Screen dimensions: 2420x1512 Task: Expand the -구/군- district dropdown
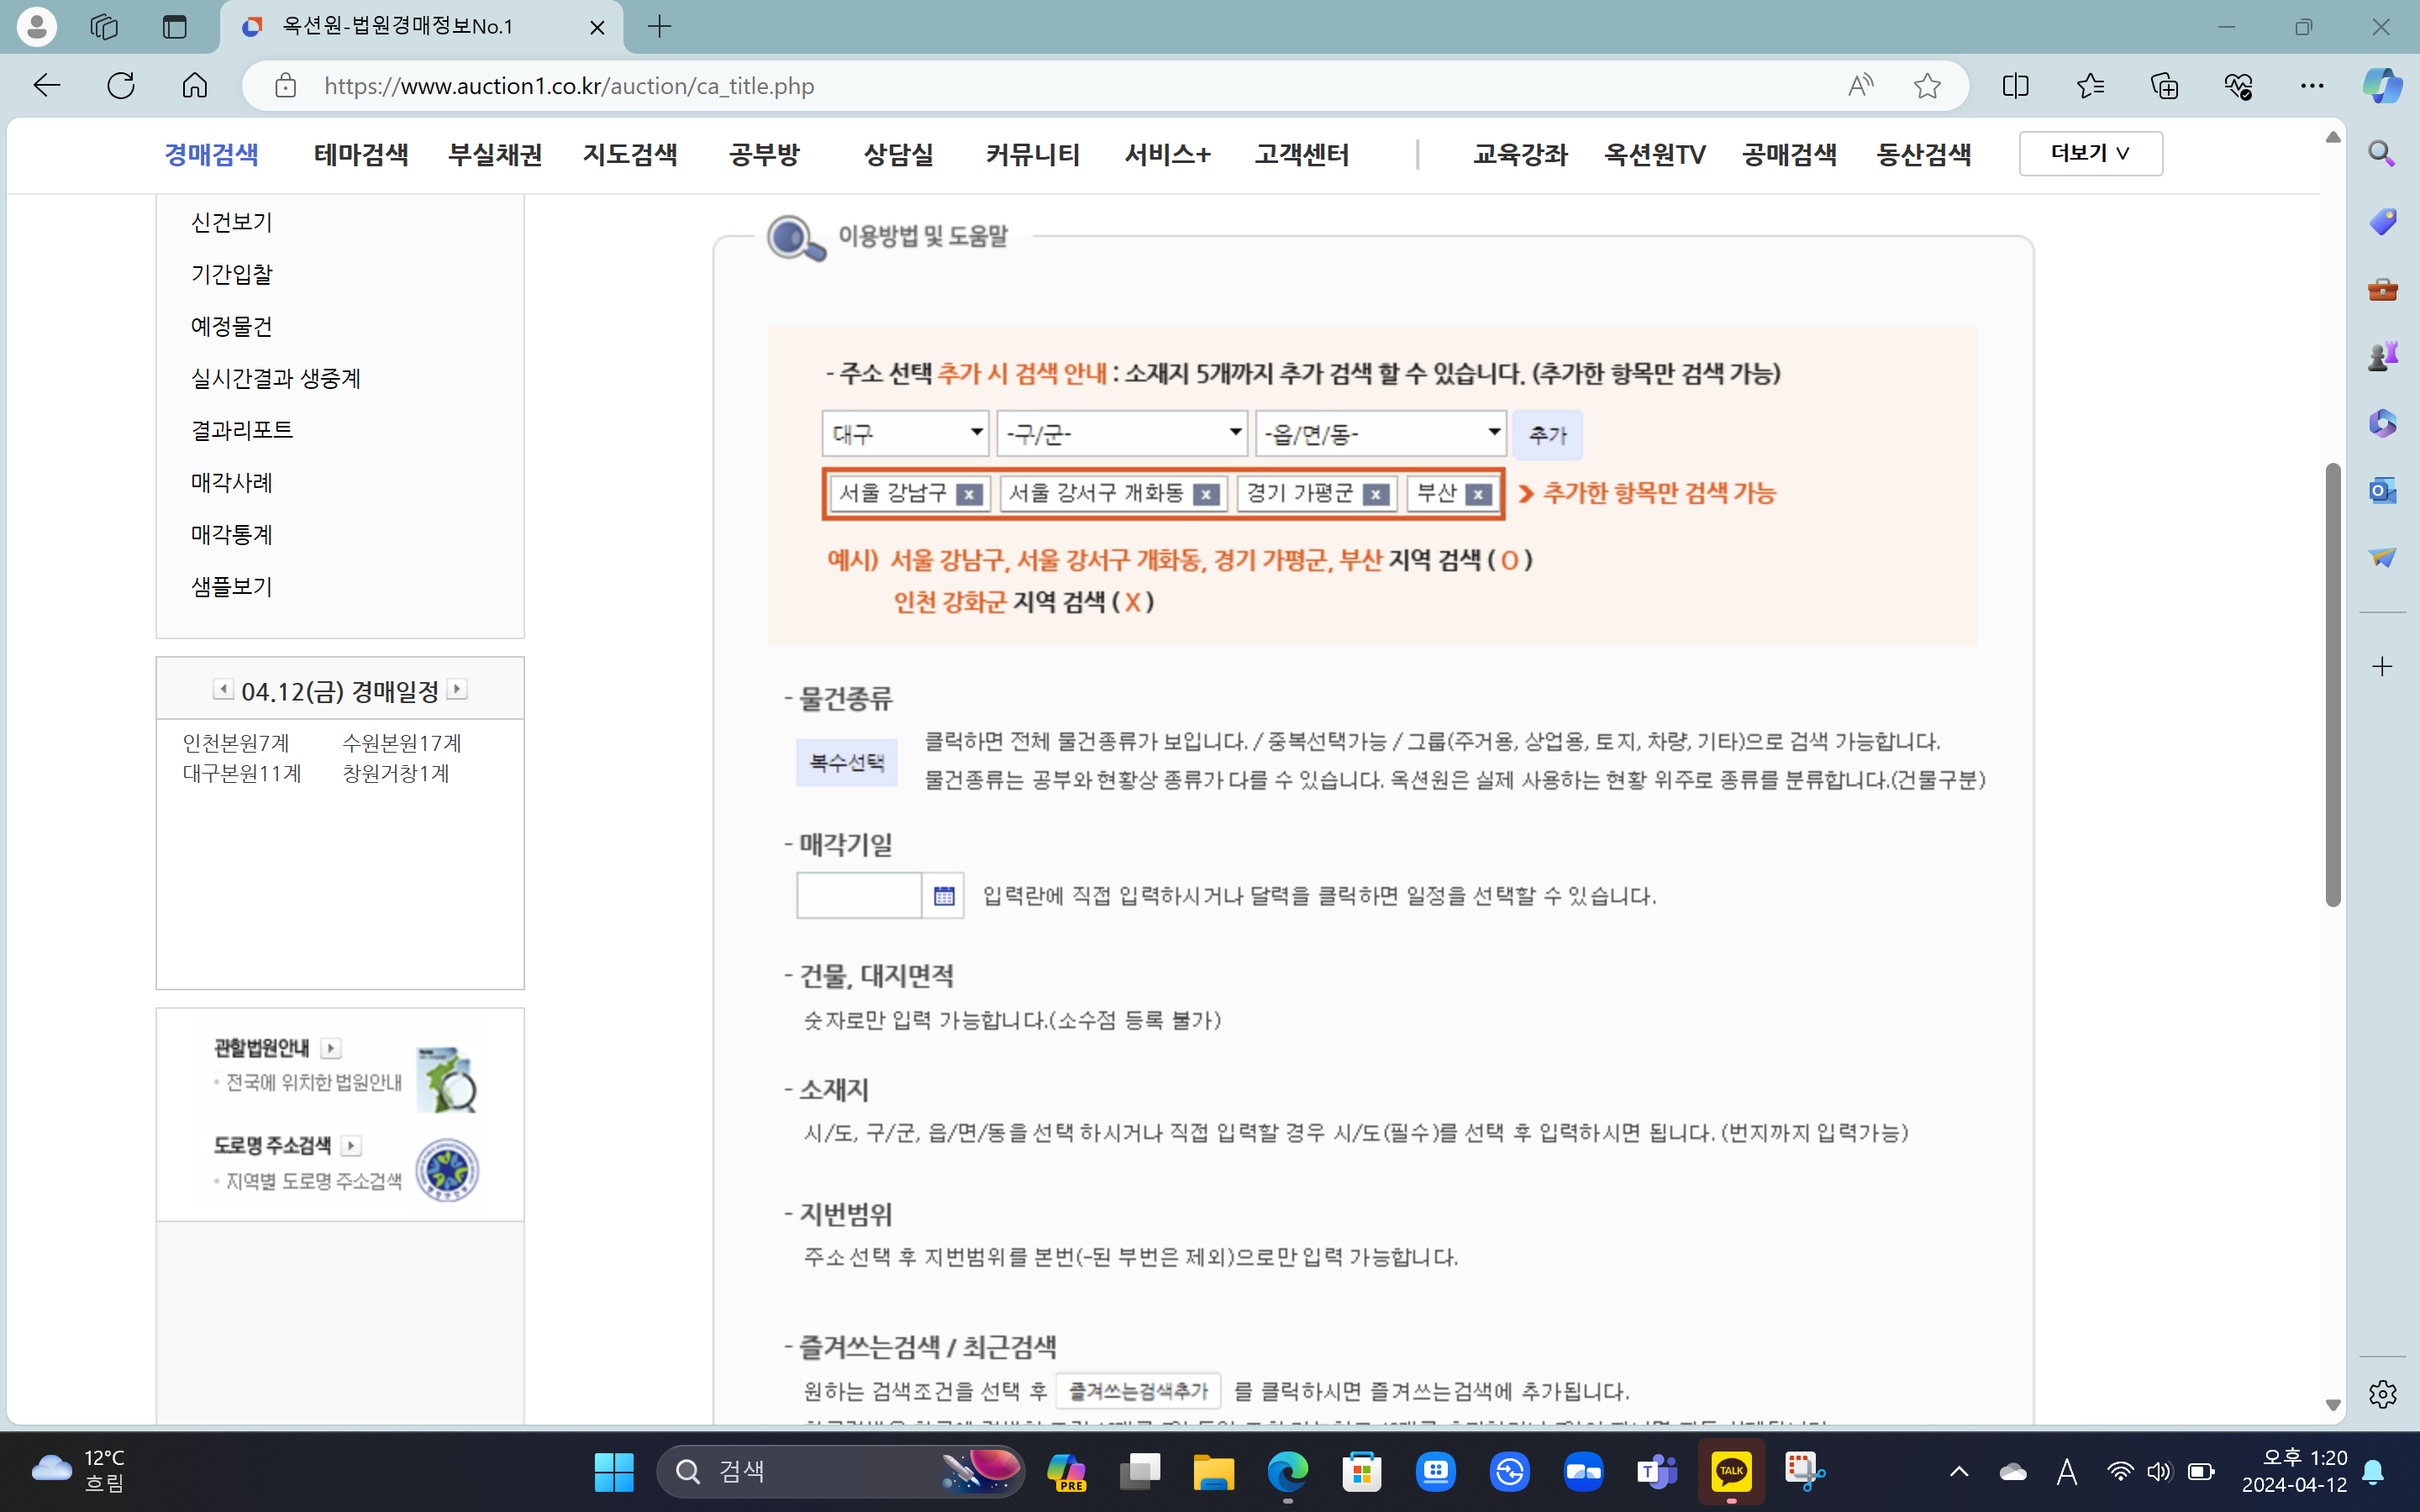click(x=1122, y=433)
